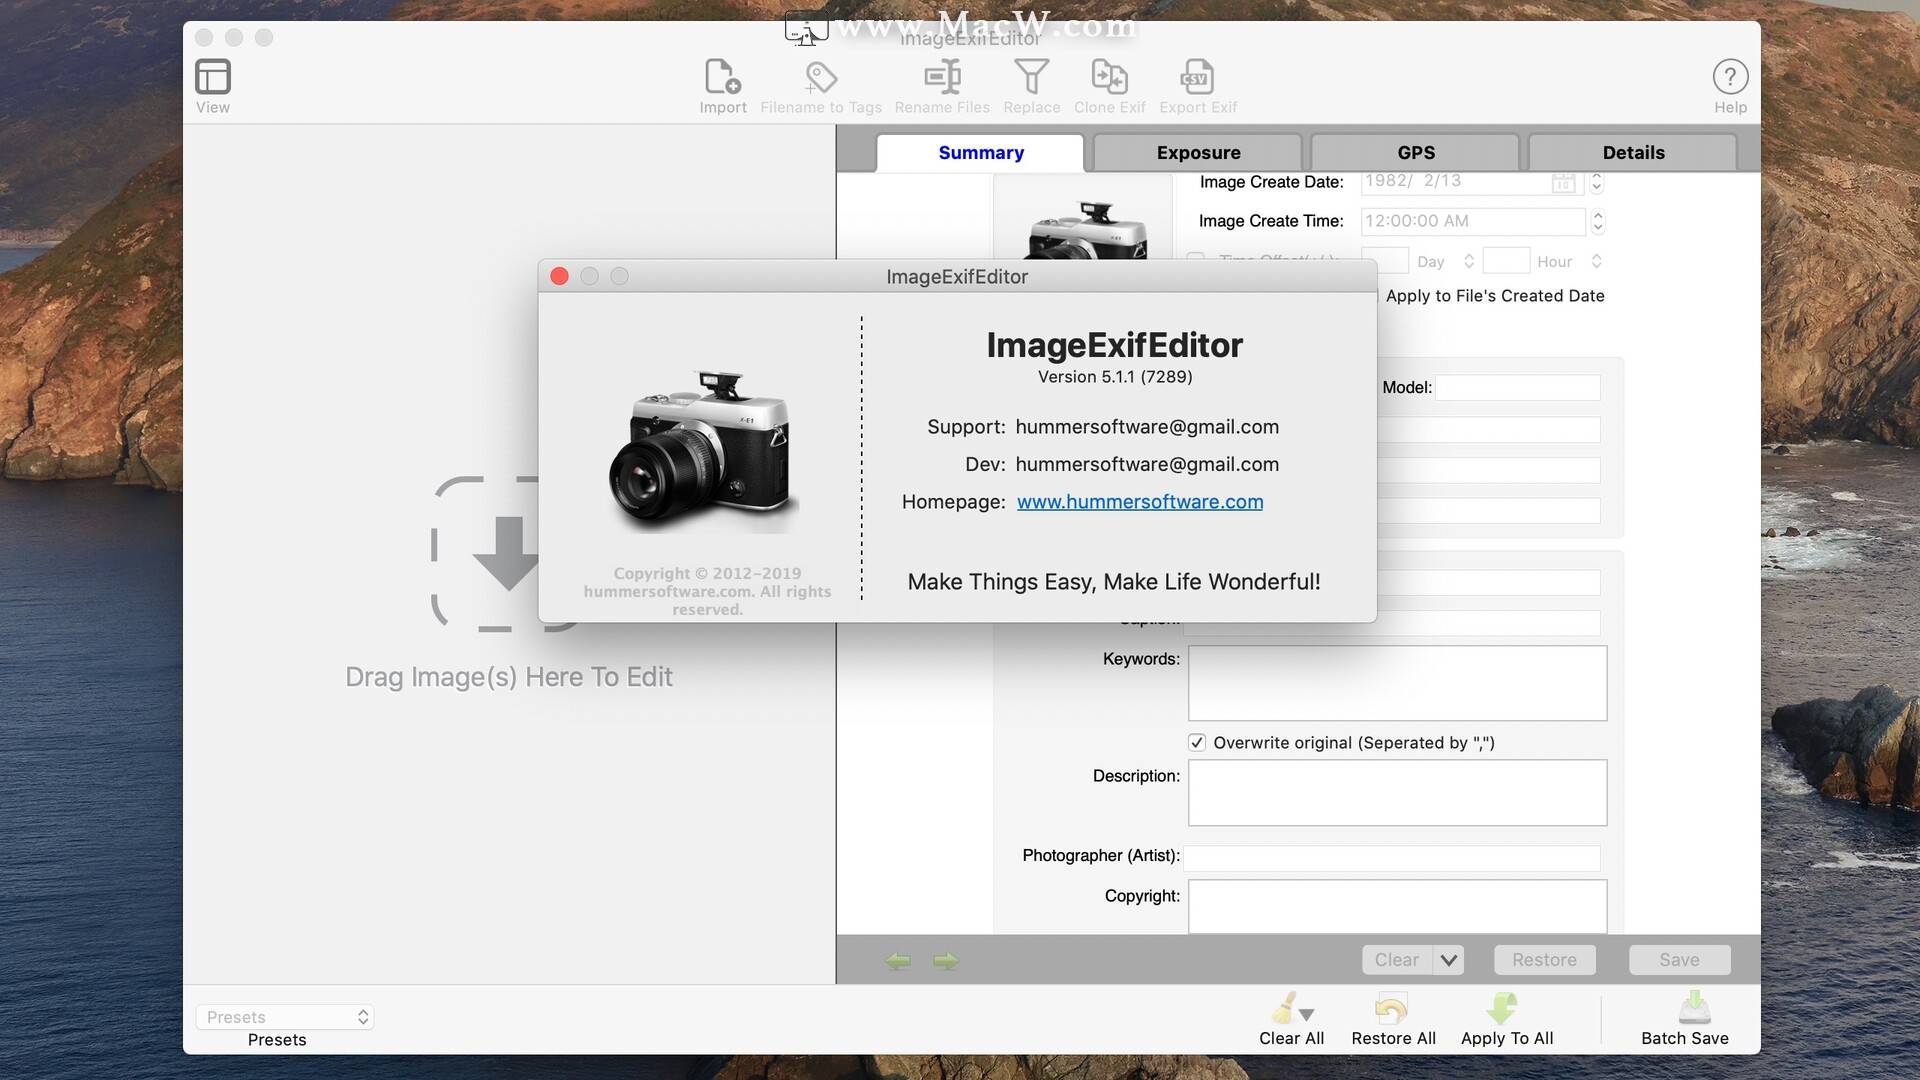The image size is (1920, 1080).
Task: Go to next image with right arrow
Action: point(945,961)
